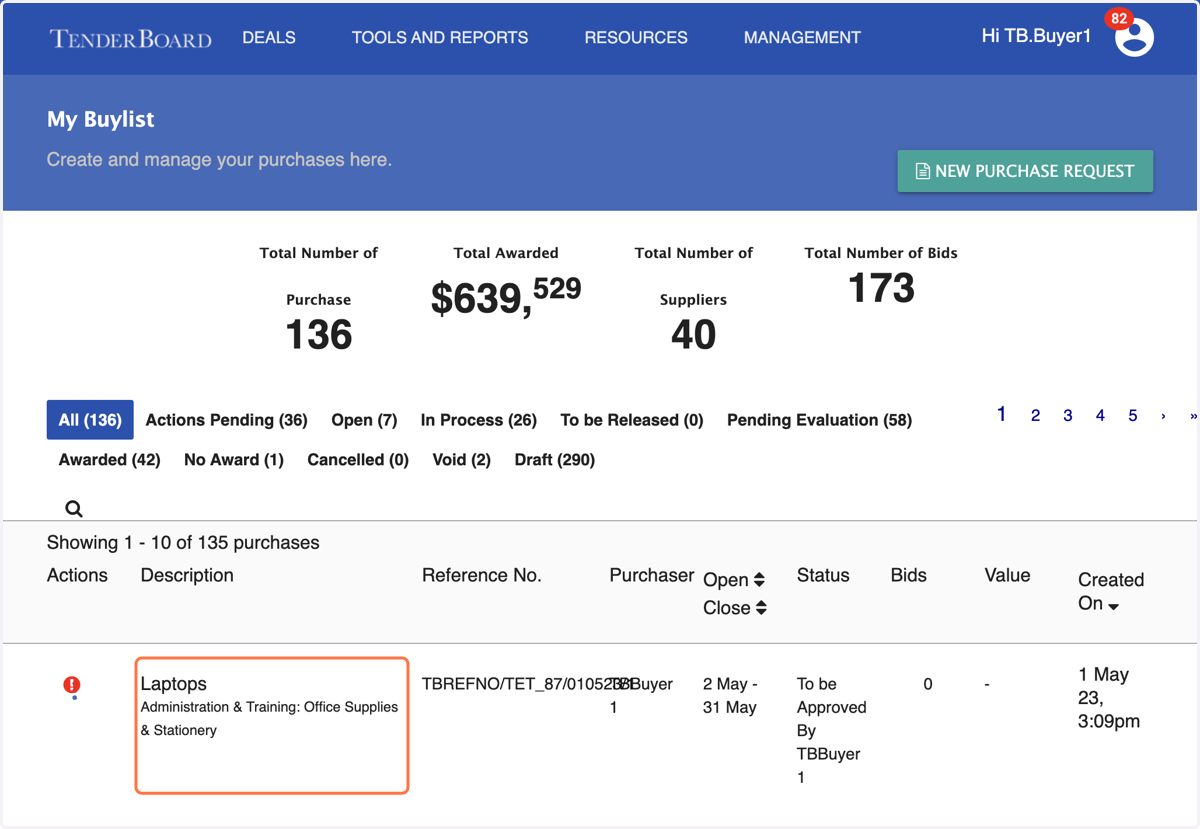Viewport: 1200px width, 829px height.
Task: Open the MANAGEMENT menu
Action: [802, 37]
